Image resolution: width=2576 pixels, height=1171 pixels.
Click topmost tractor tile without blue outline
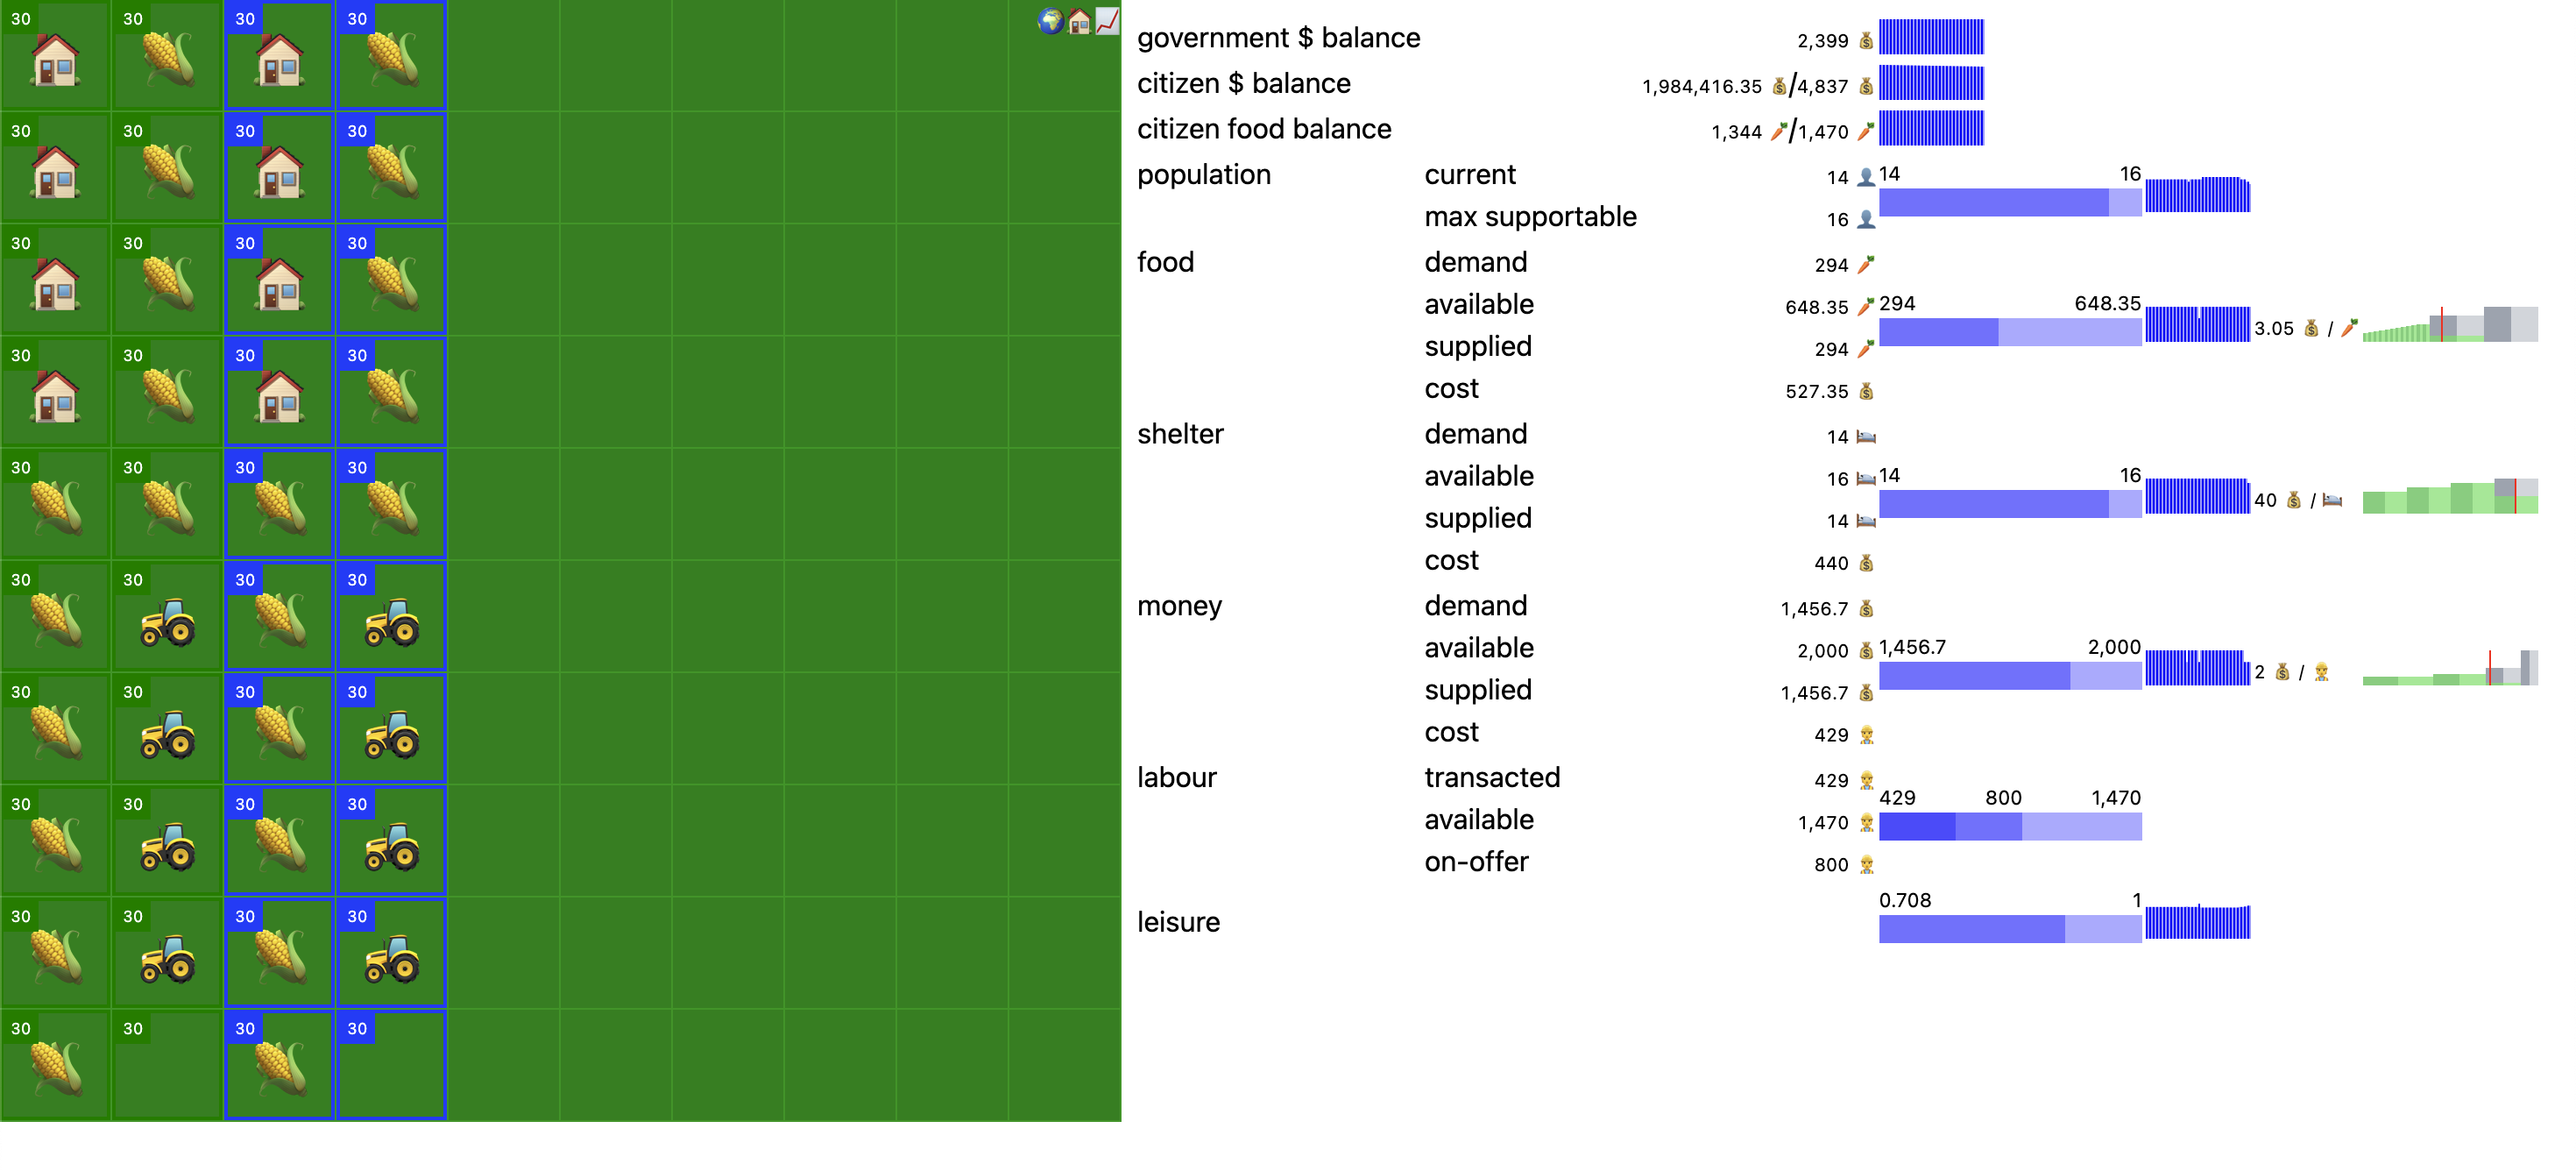pos(168,617)
